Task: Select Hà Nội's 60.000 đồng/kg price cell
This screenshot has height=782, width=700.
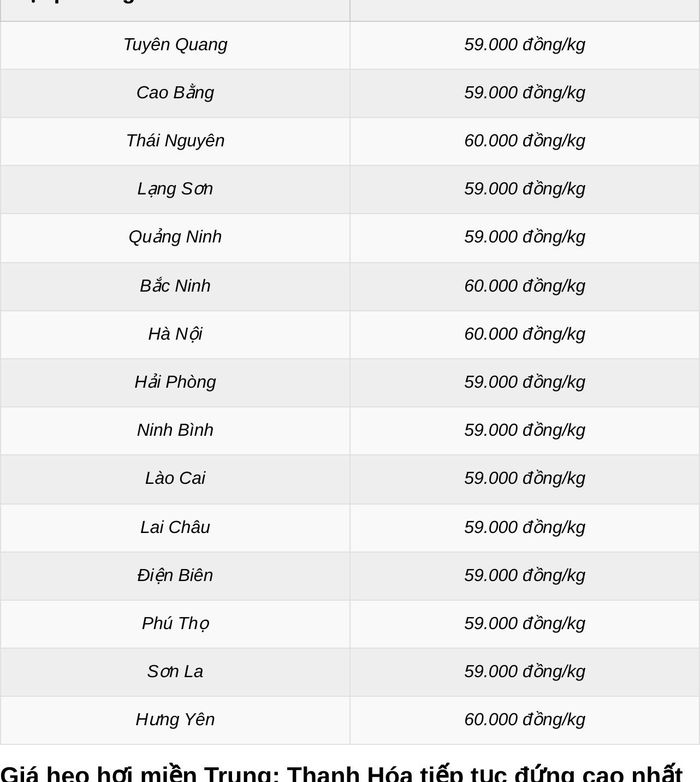Action: click(x=525, y=334)
